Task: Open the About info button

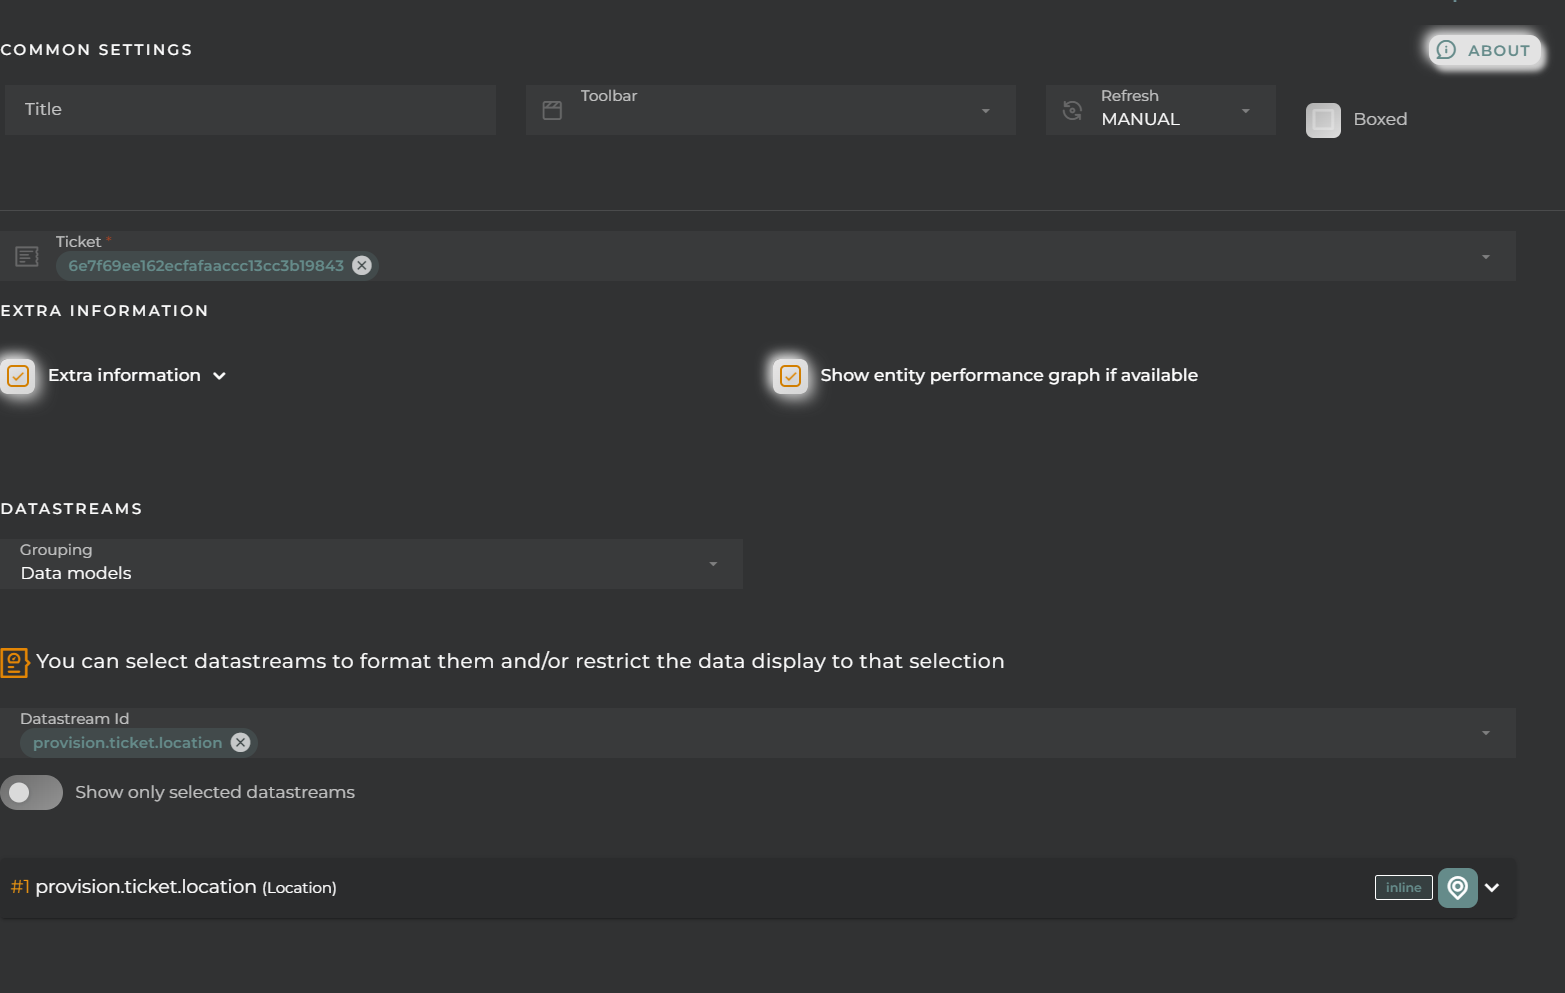Action: (x=1484, y=50)
